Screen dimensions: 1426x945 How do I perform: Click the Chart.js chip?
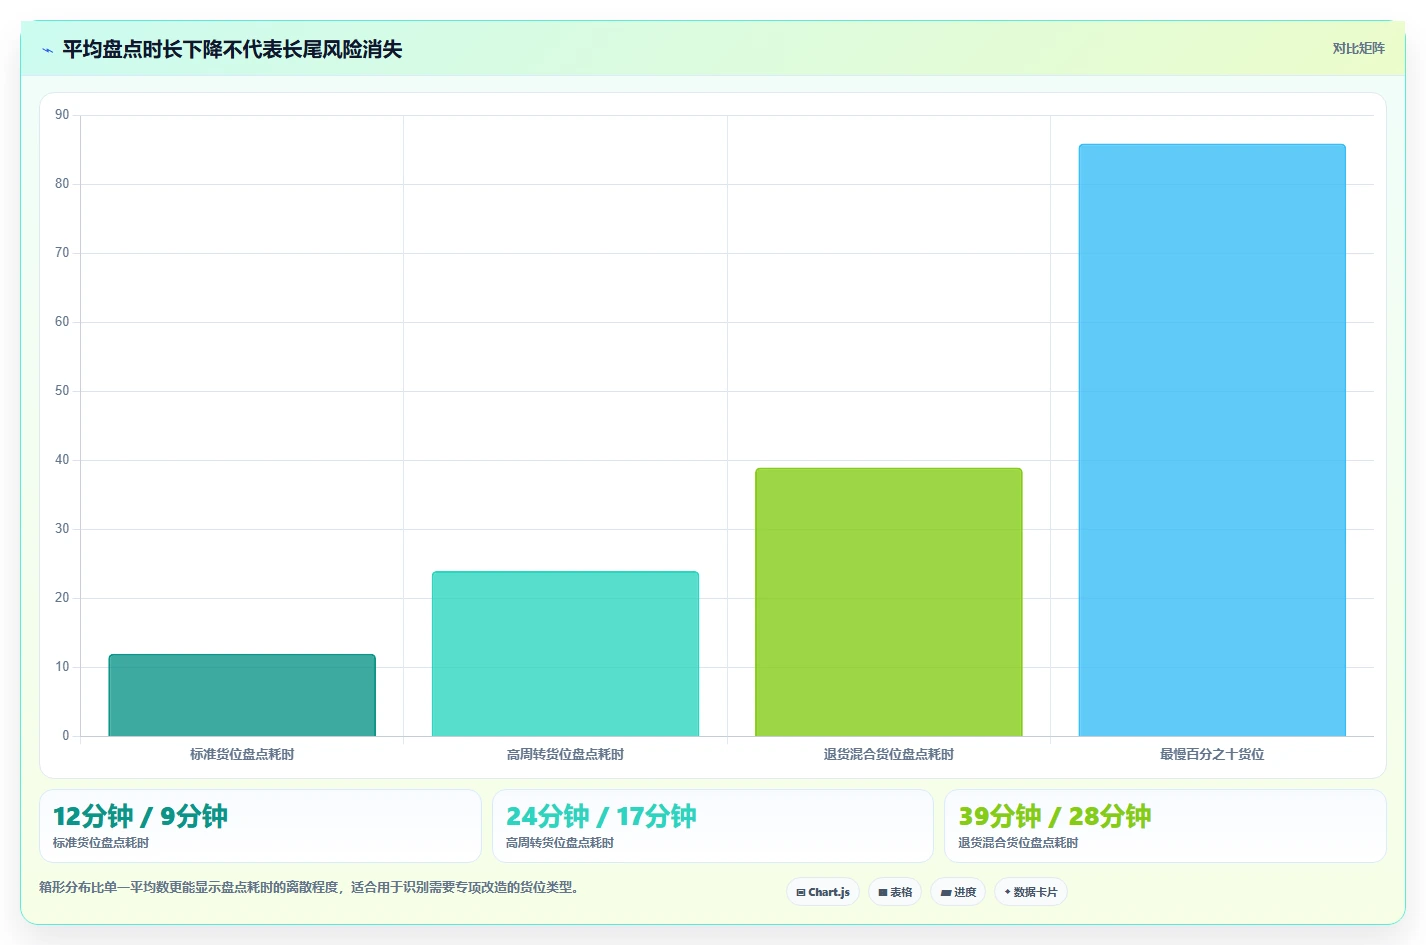pyautogui.click(x=823, y=892)
